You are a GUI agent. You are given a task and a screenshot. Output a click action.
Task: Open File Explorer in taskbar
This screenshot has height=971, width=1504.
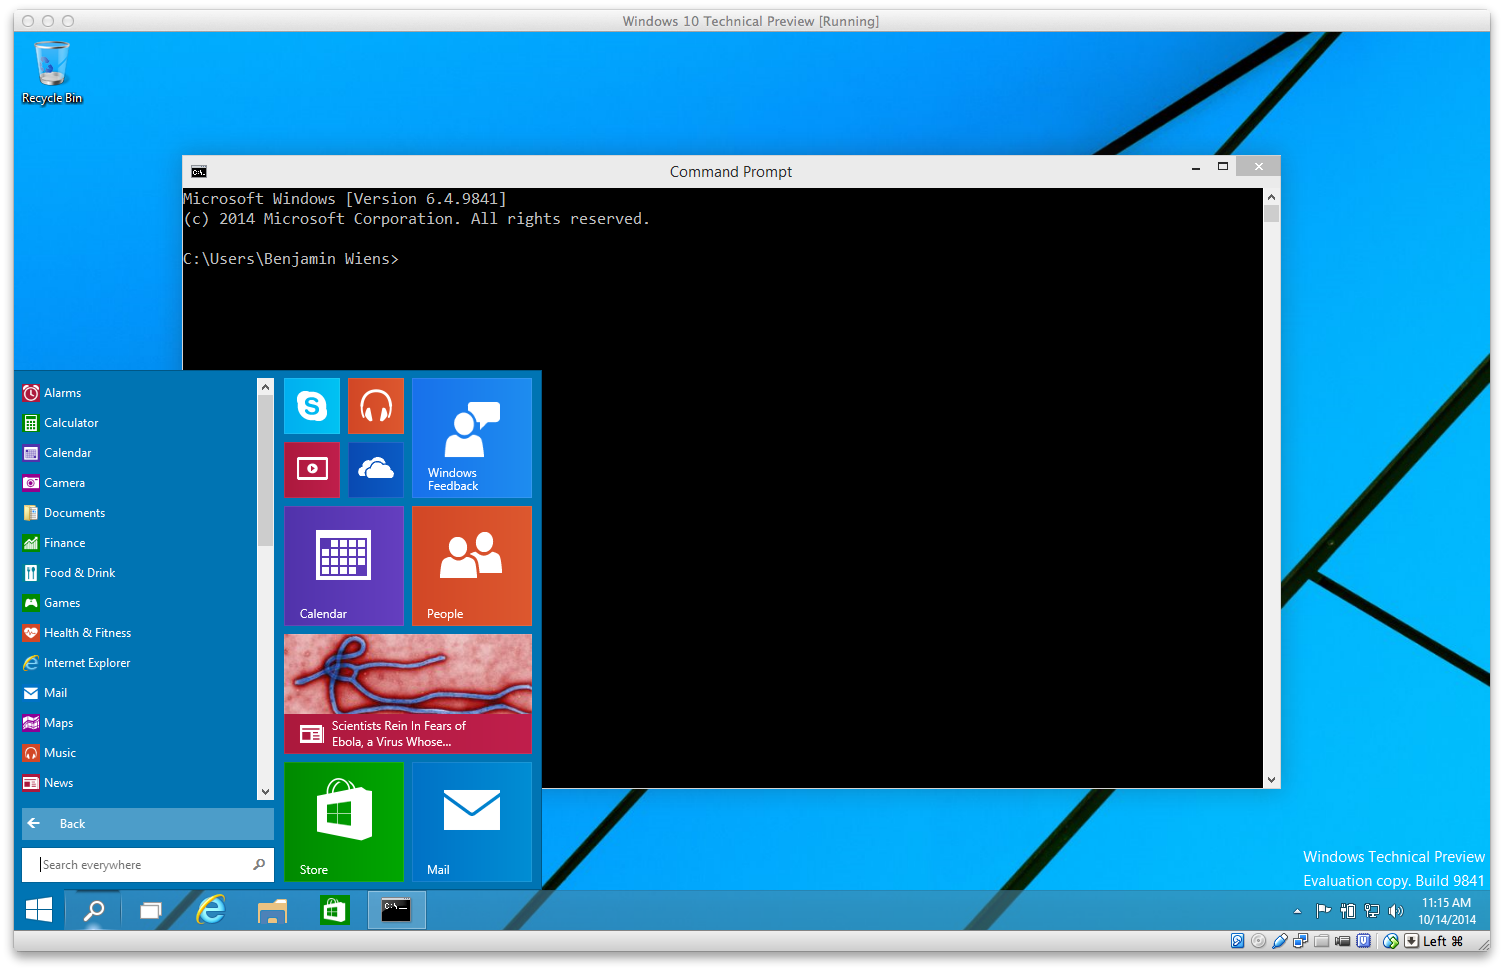tap(272, 910)
